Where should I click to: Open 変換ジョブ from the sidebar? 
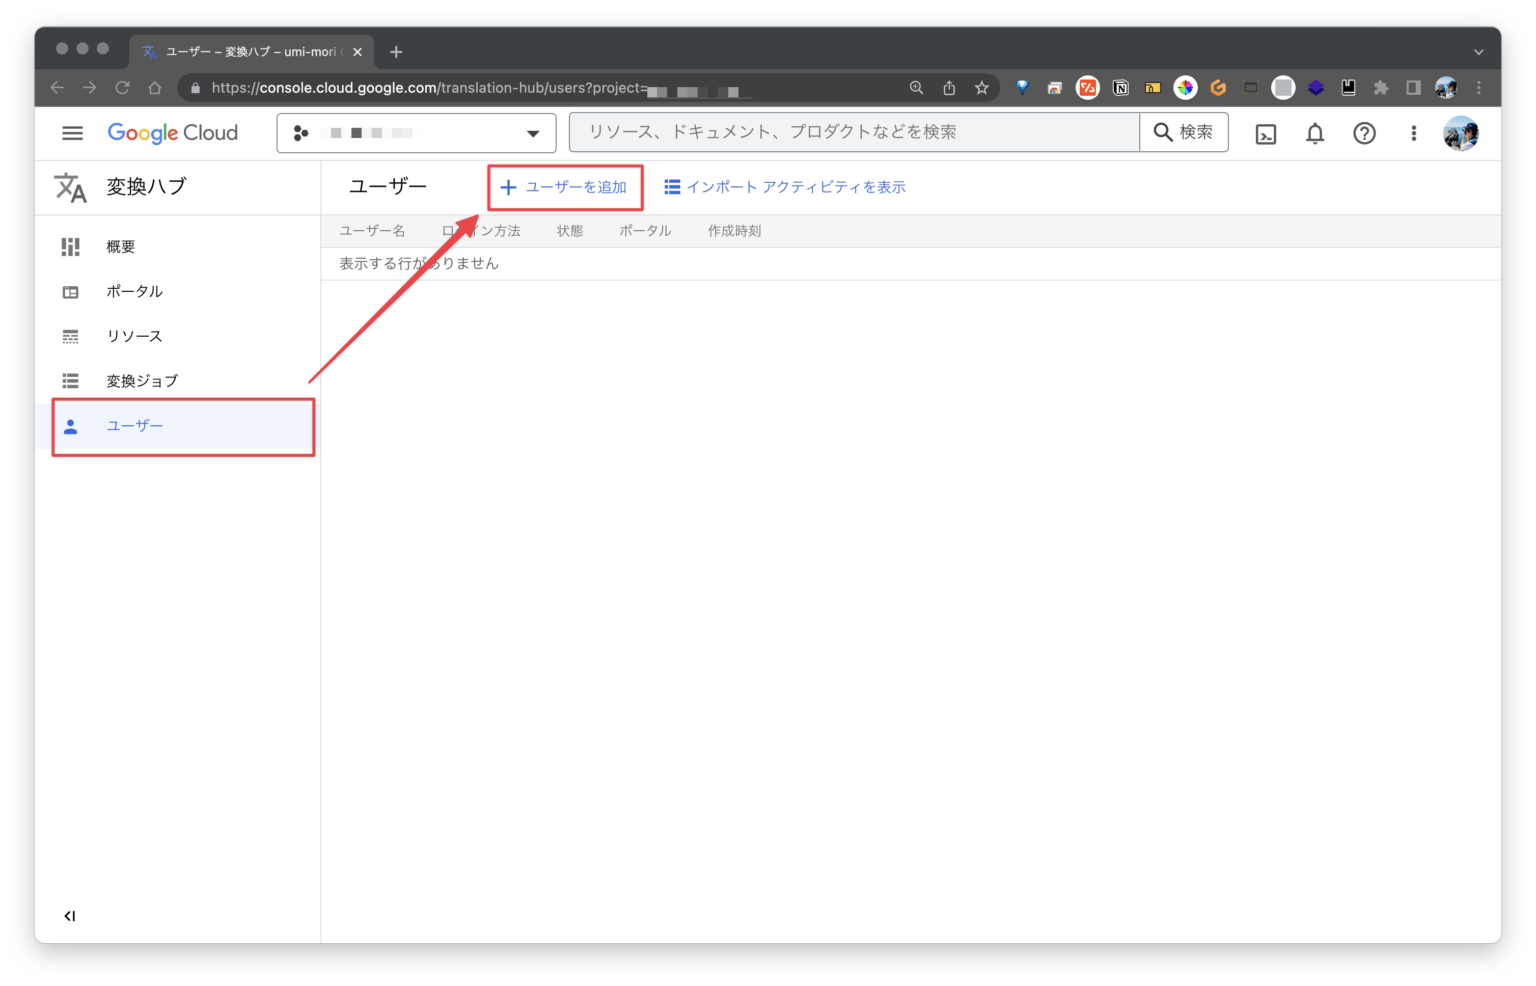(141, 380)
